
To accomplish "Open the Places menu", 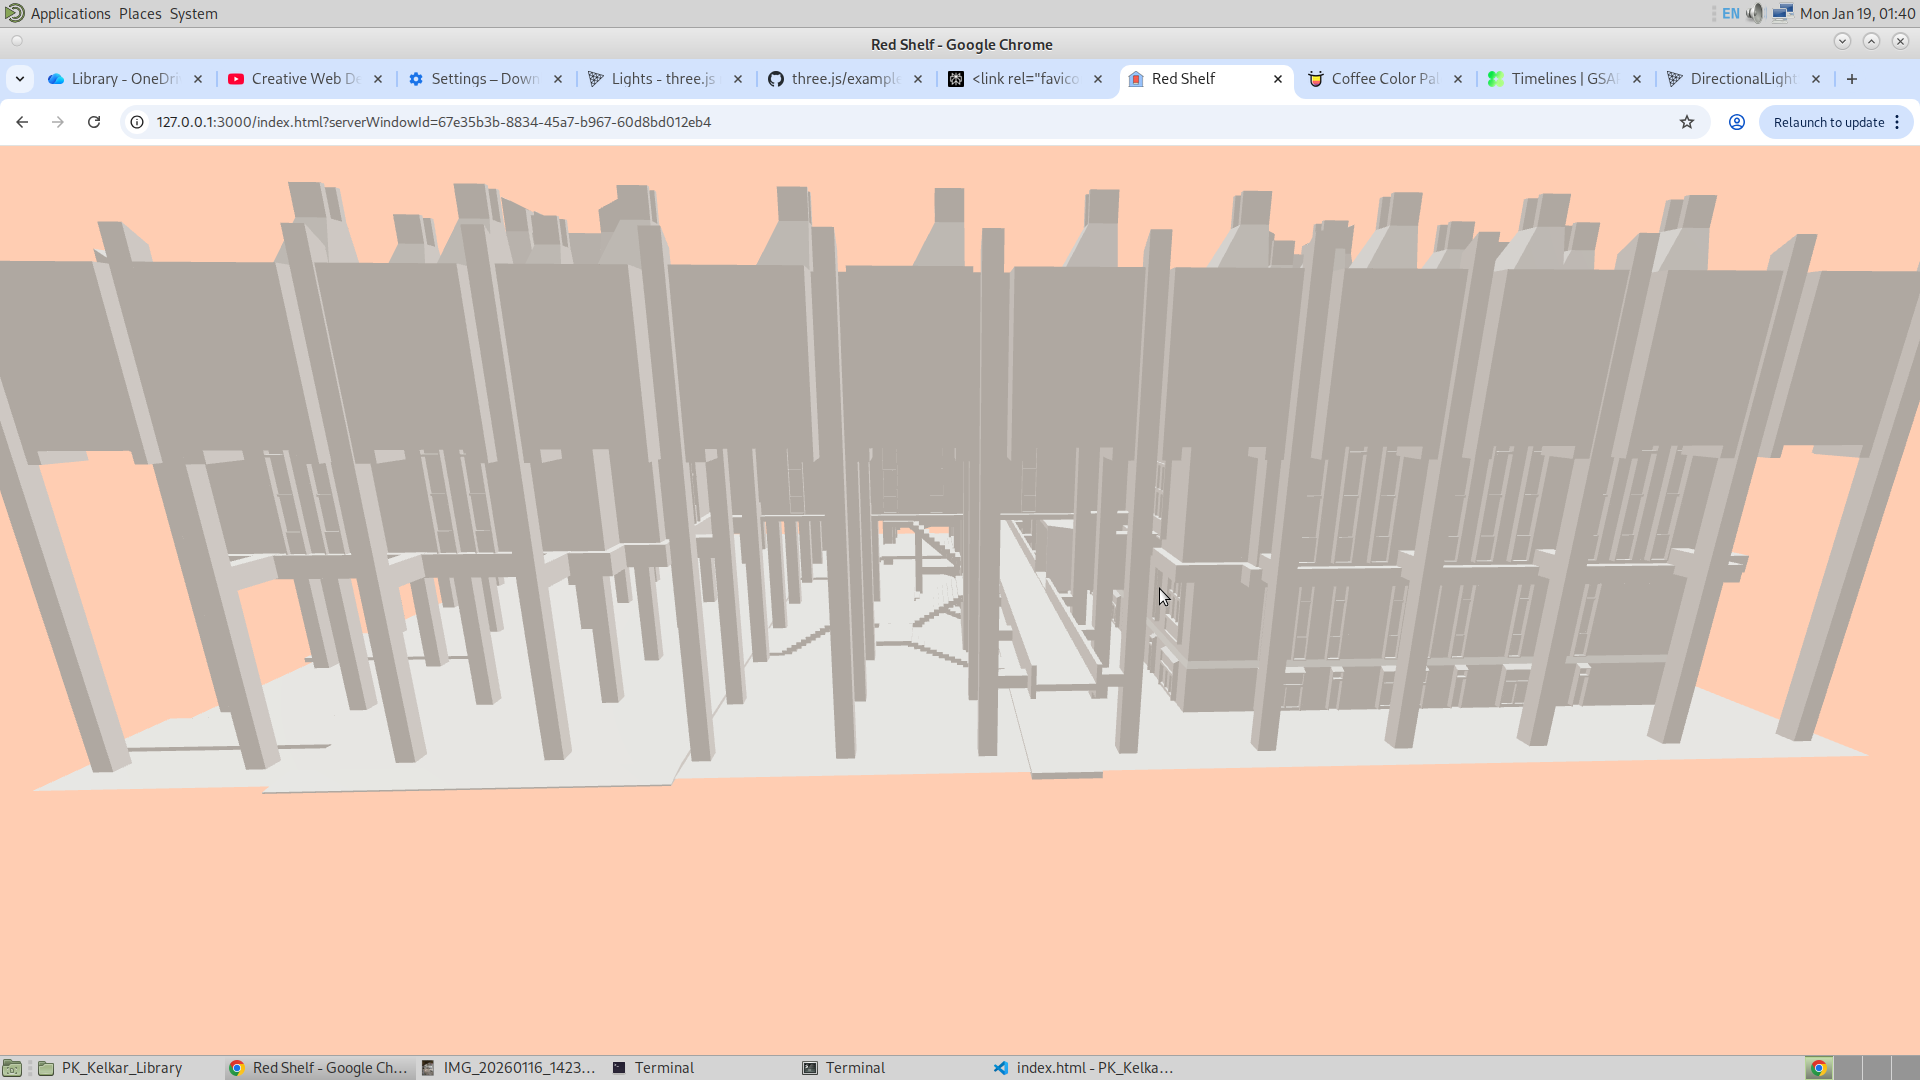I will coord(140,13).
